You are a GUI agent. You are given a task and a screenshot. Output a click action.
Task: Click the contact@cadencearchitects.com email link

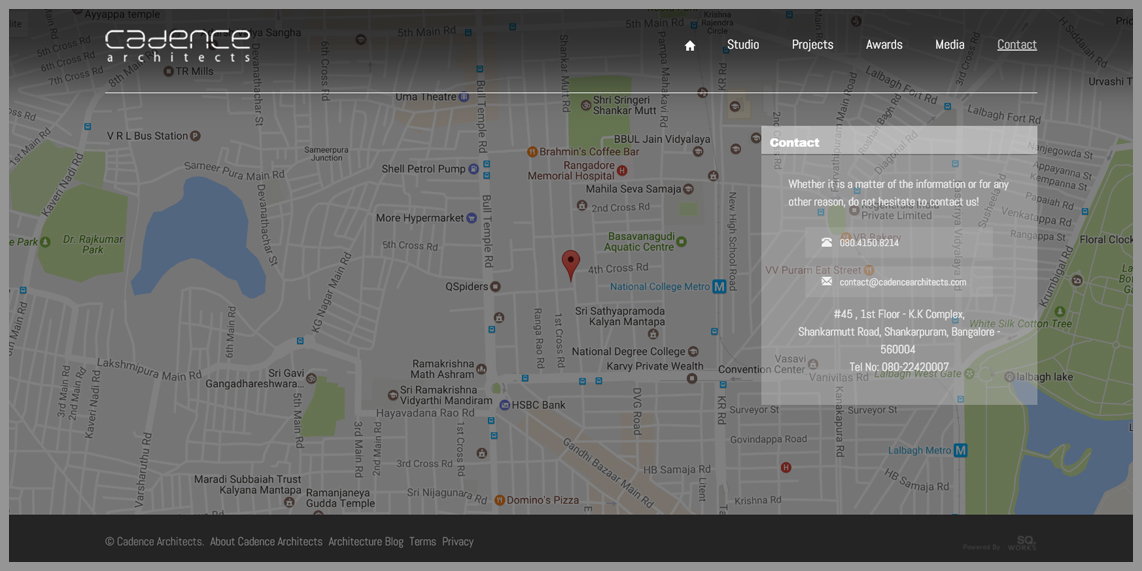pyautogui.click(x=902, y=282)
